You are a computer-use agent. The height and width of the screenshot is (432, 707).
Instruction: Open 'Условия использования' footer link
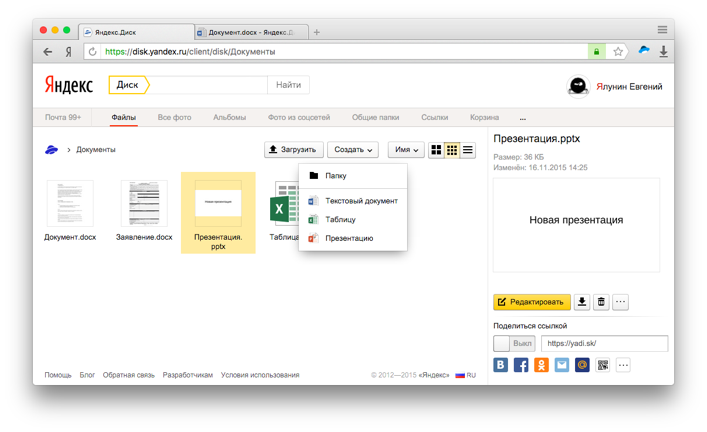[x=260, y=375]
